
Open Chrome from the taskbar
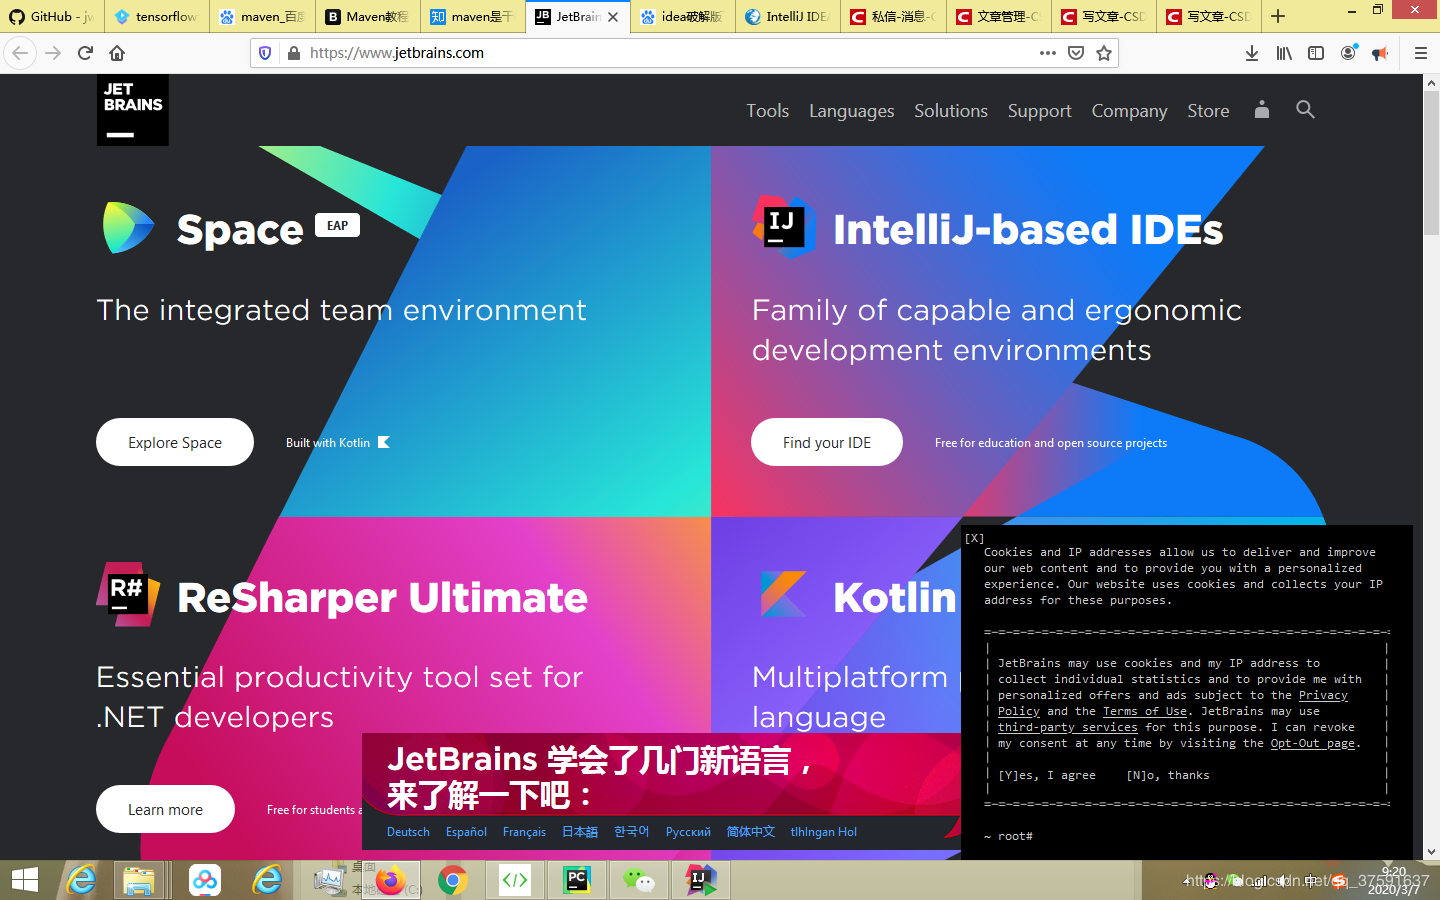[x=453, y=880]
